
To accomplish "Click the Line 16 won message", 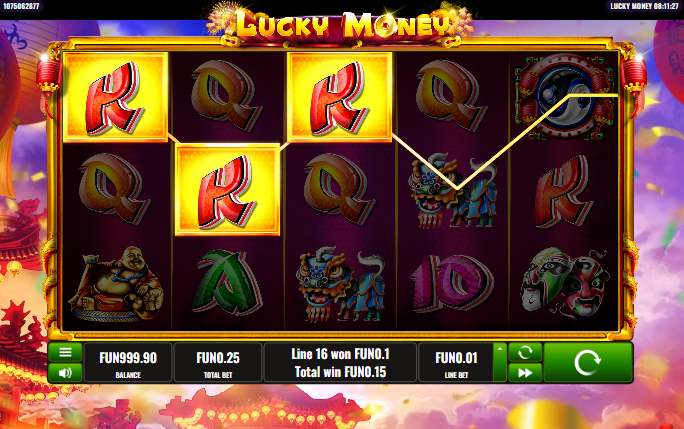I will (340, 354).
